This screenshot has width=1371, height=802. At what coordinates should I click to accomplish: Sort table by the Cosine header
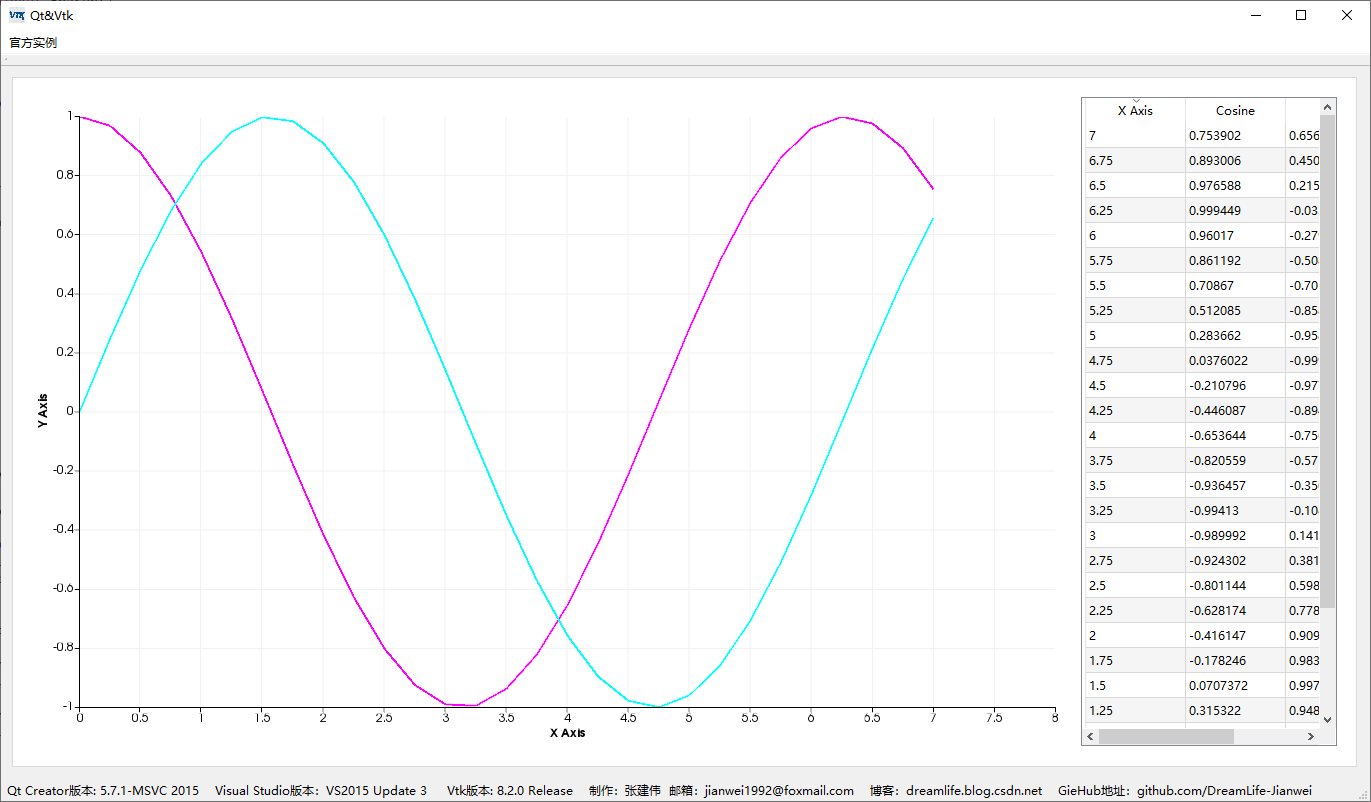1235,110
